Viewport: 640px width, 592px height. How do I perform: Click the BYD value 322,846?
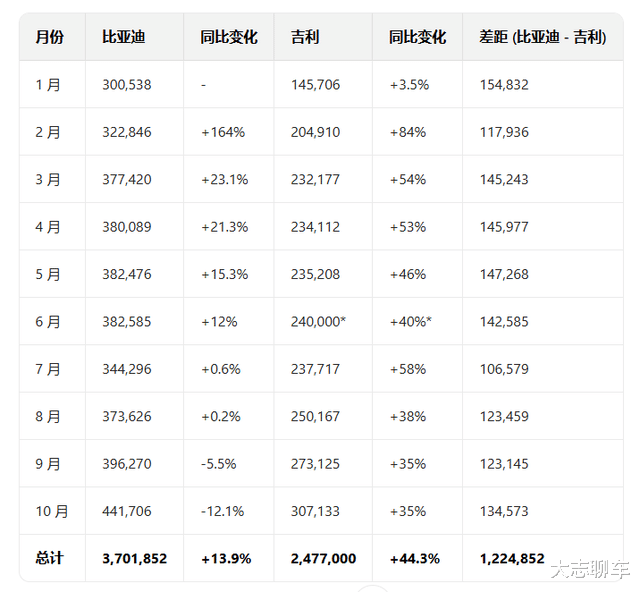click(x=127, y=132)
